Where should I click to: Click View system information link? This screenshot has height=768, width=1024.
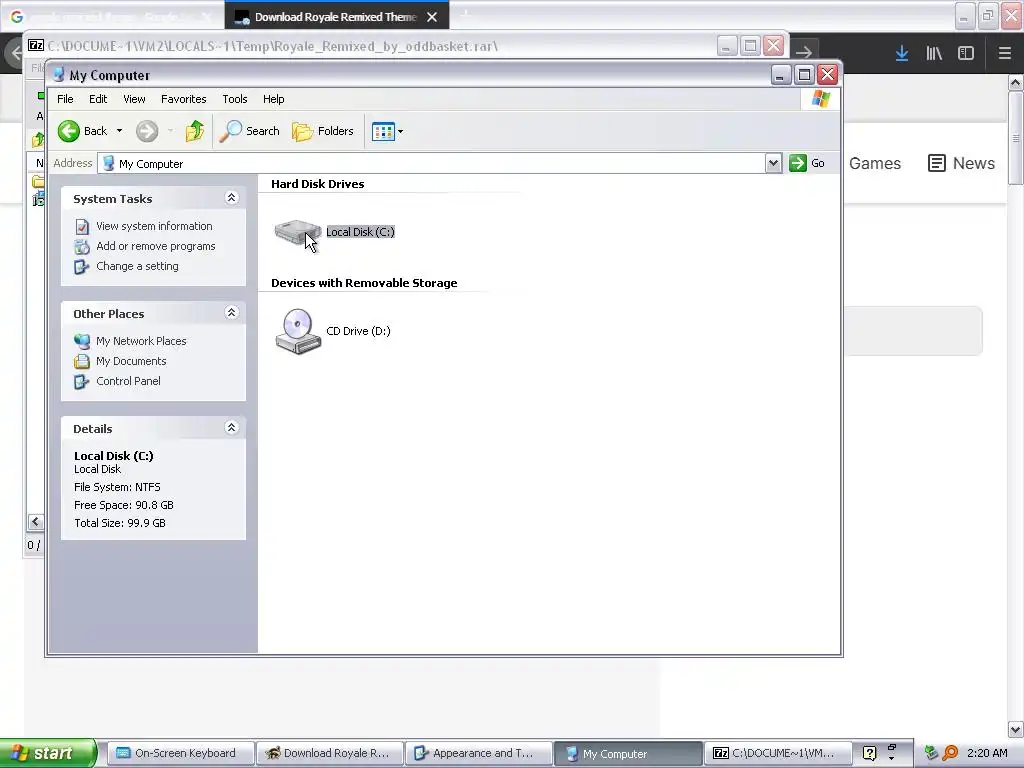click(x=154, y=226)
